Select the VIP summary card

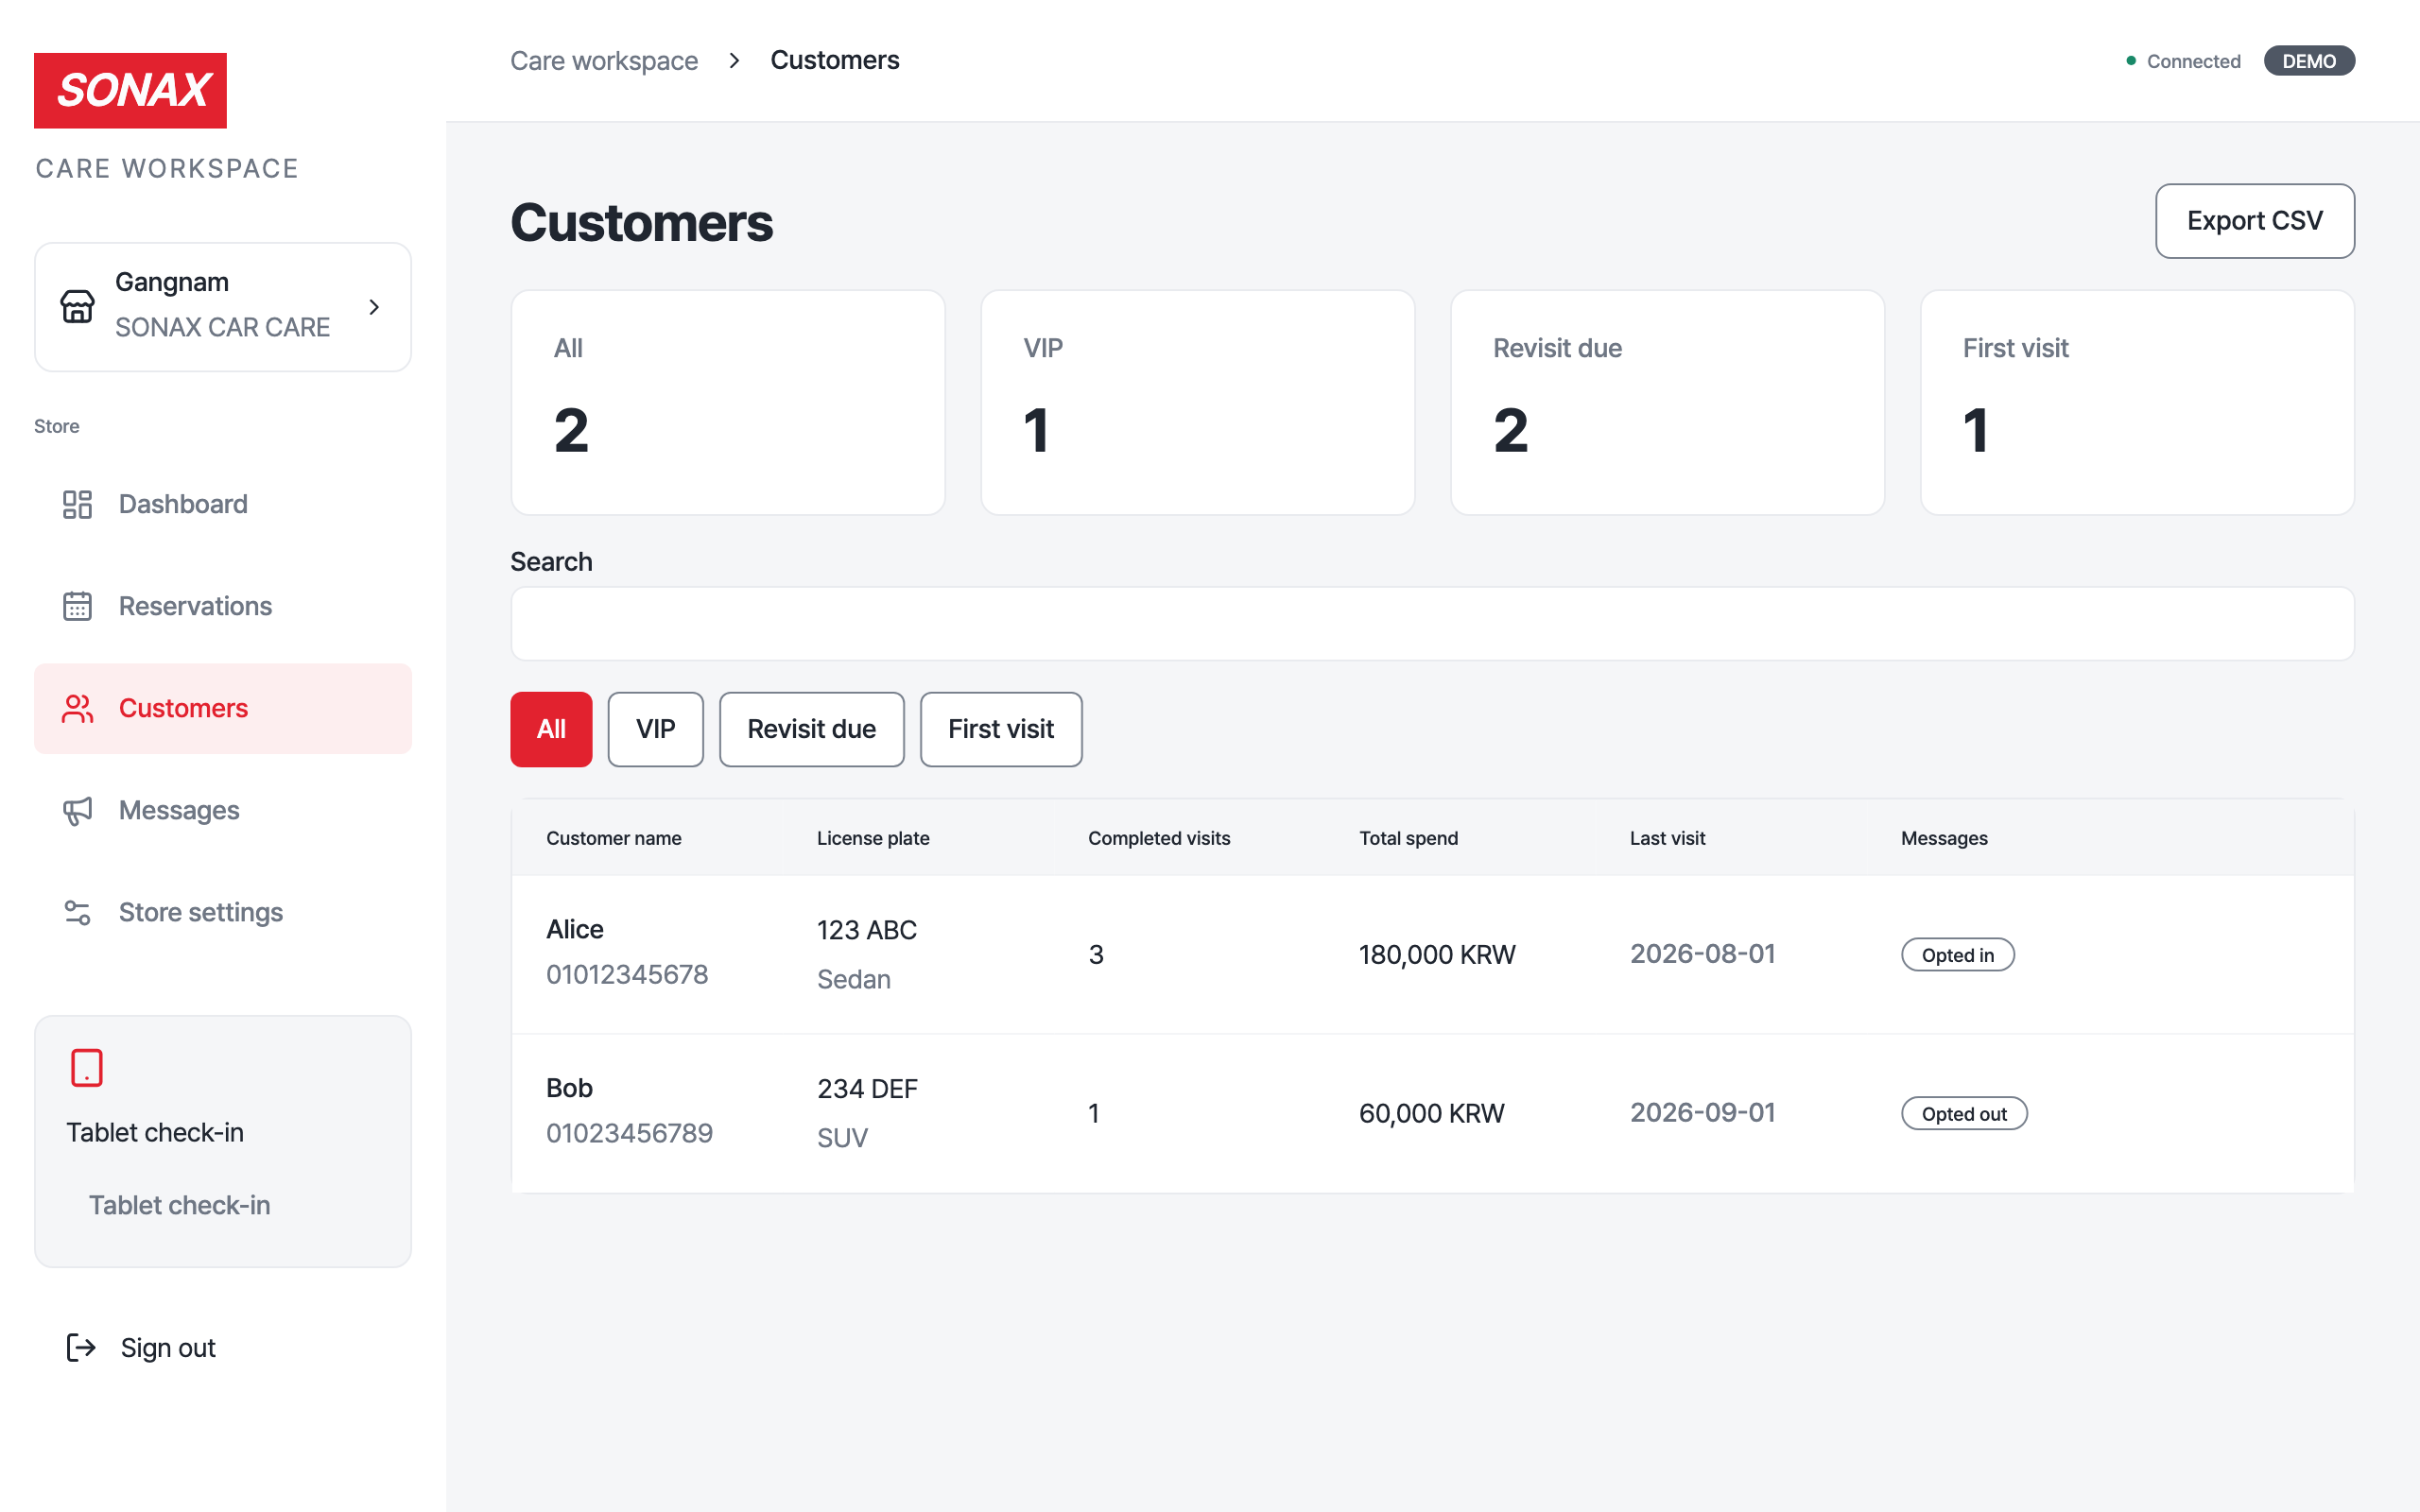pyautogui.click(x=1198, y=403)
